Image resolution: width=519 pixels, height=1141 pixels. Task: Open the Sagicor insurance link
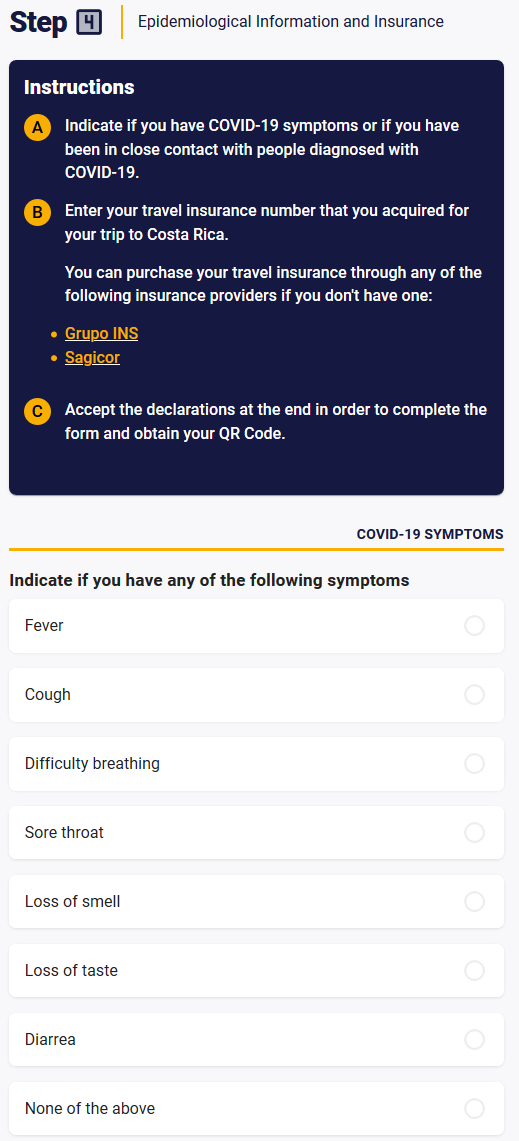[x=92, y=358]
